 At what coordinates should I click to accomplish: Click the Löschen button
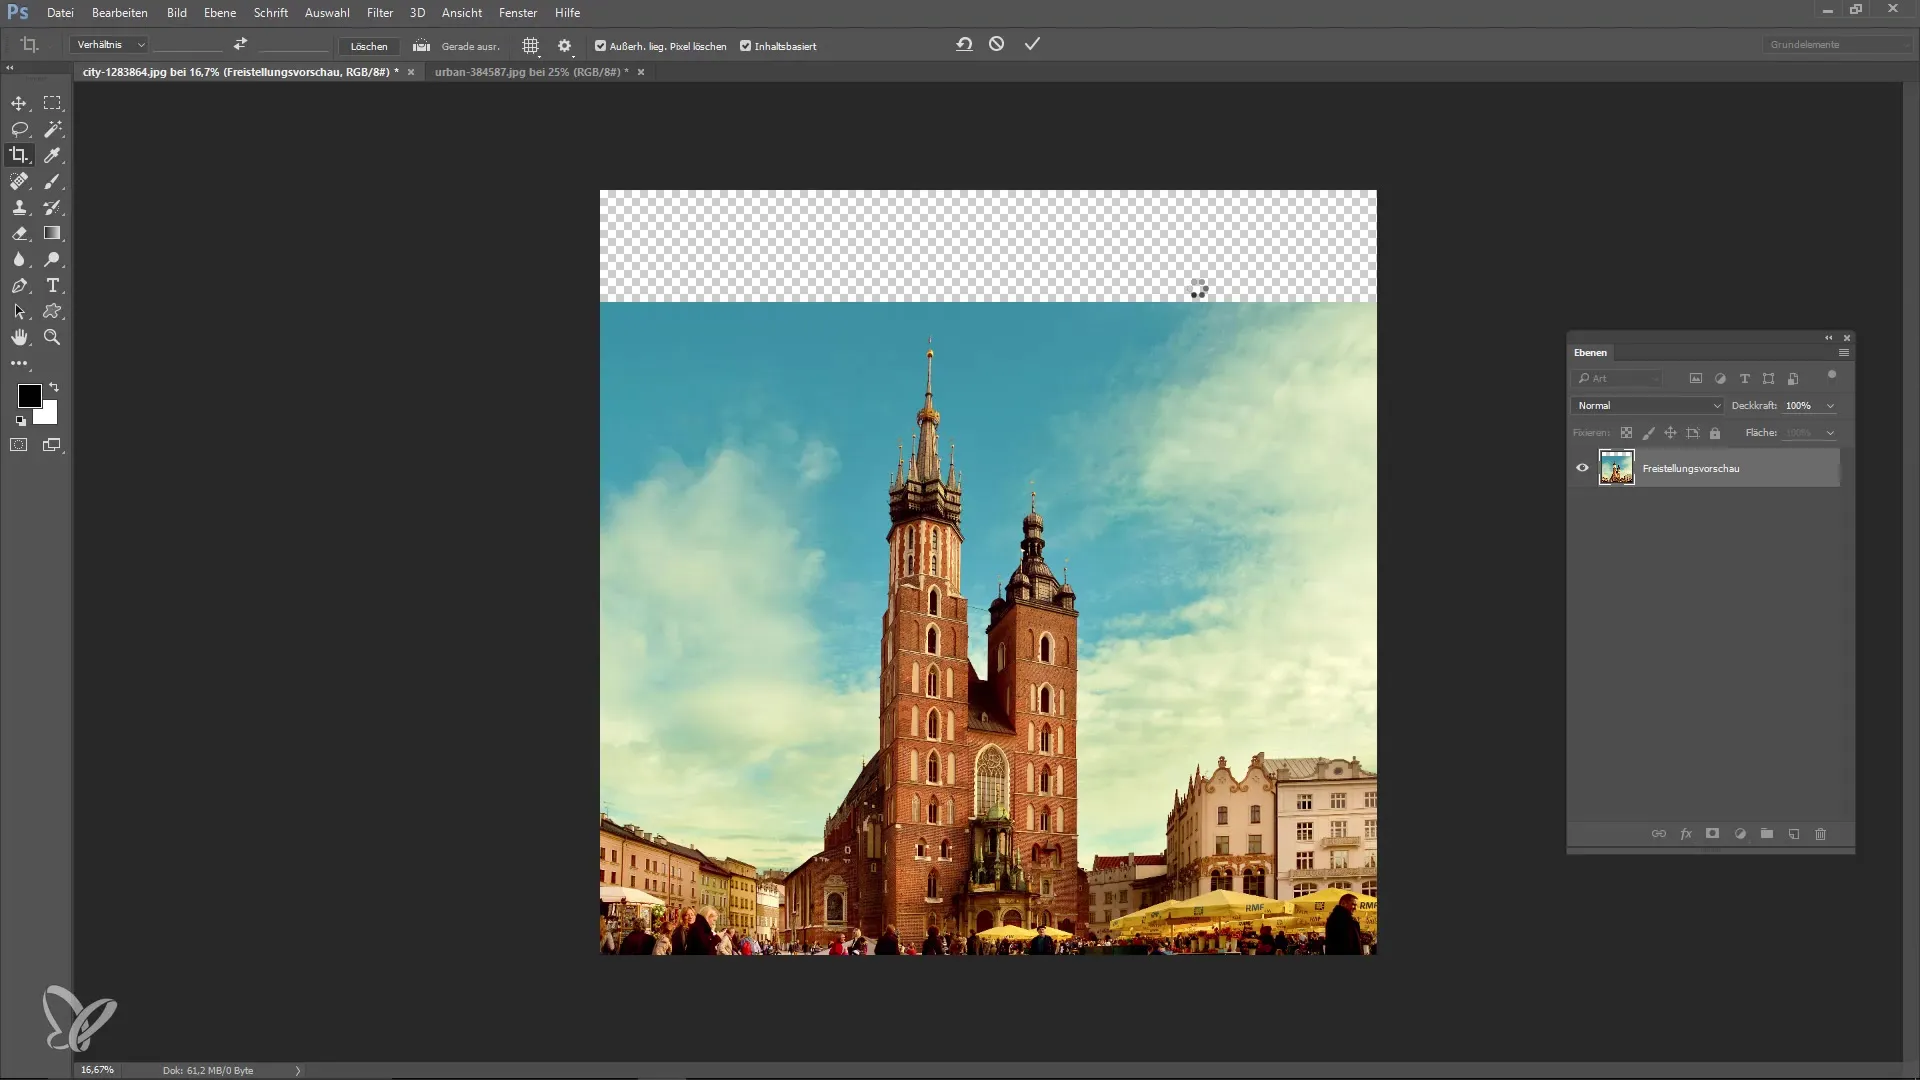pos(369,46)
